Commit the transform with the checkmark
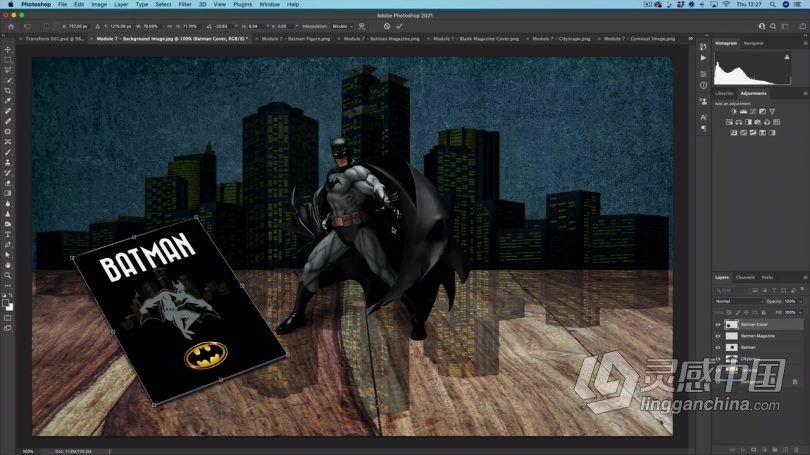 click(x=399, y=26)
